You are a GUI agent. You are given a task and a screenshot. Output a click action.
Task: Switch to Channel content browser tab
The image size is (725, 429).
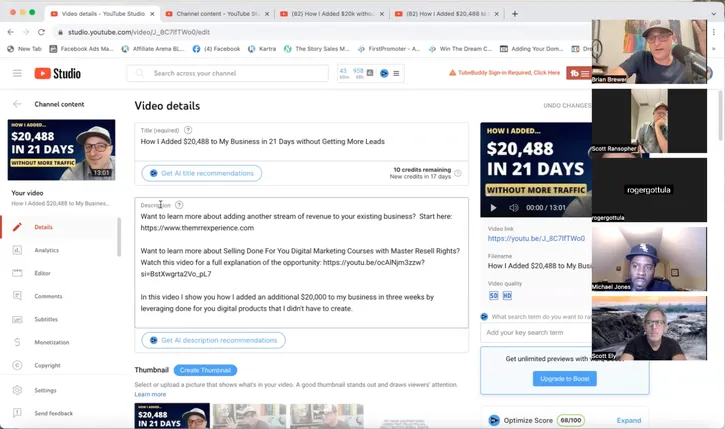[x=217, y=14]
